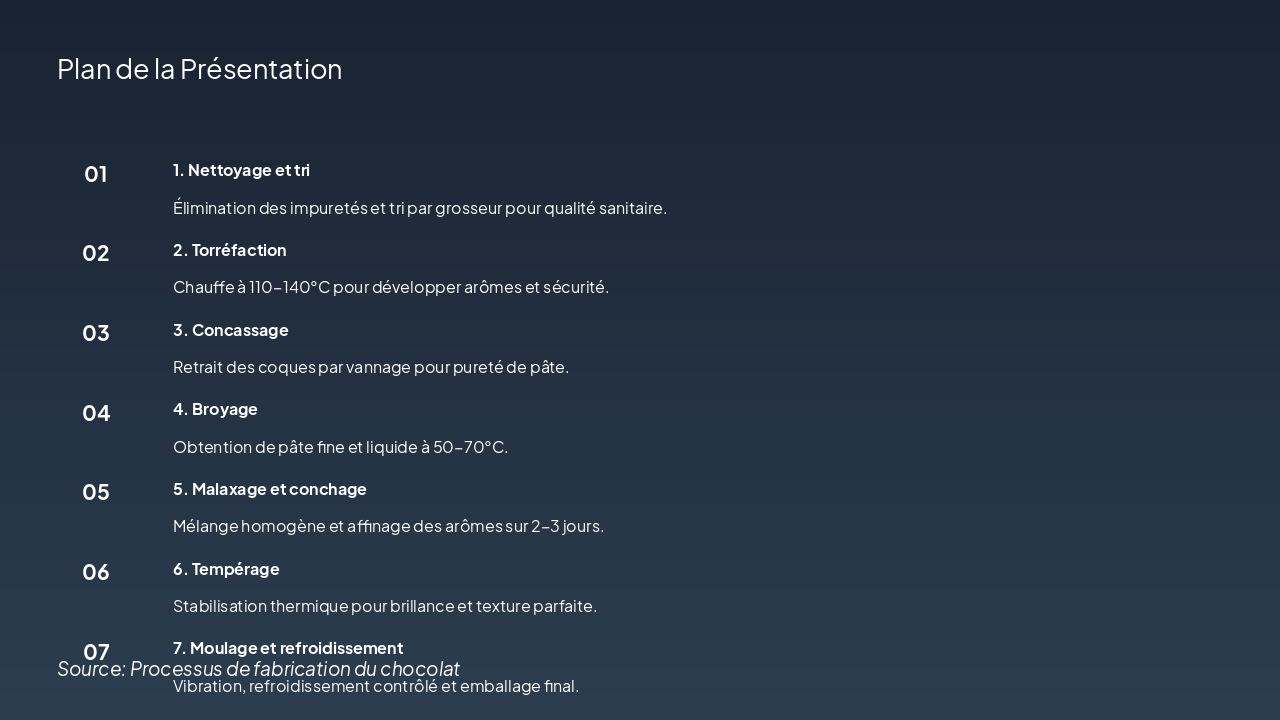Click the "3. Concassage" heading
1280x720 pixels.
[x=230, y=330]
